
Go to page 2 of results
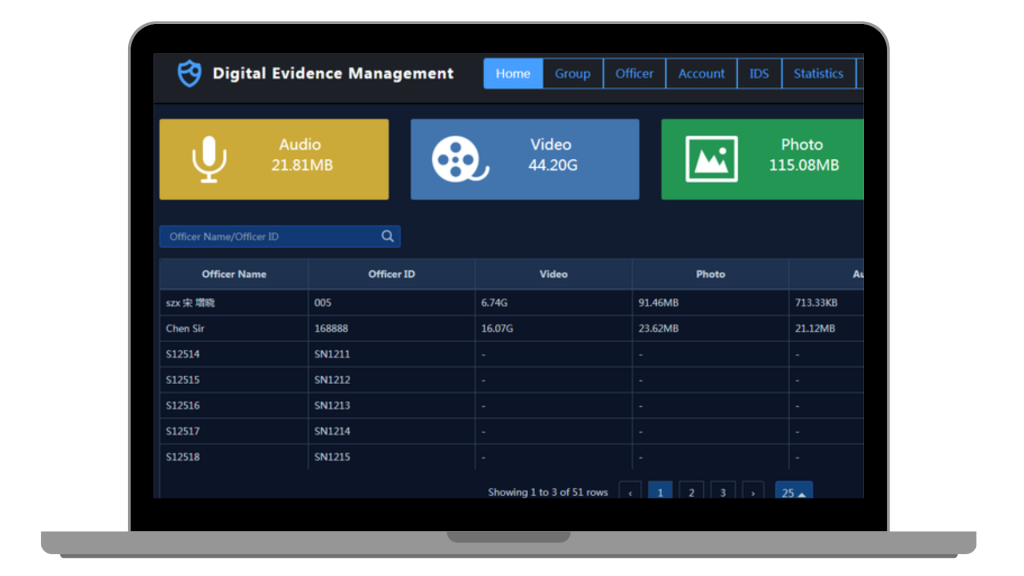(691, 493)
